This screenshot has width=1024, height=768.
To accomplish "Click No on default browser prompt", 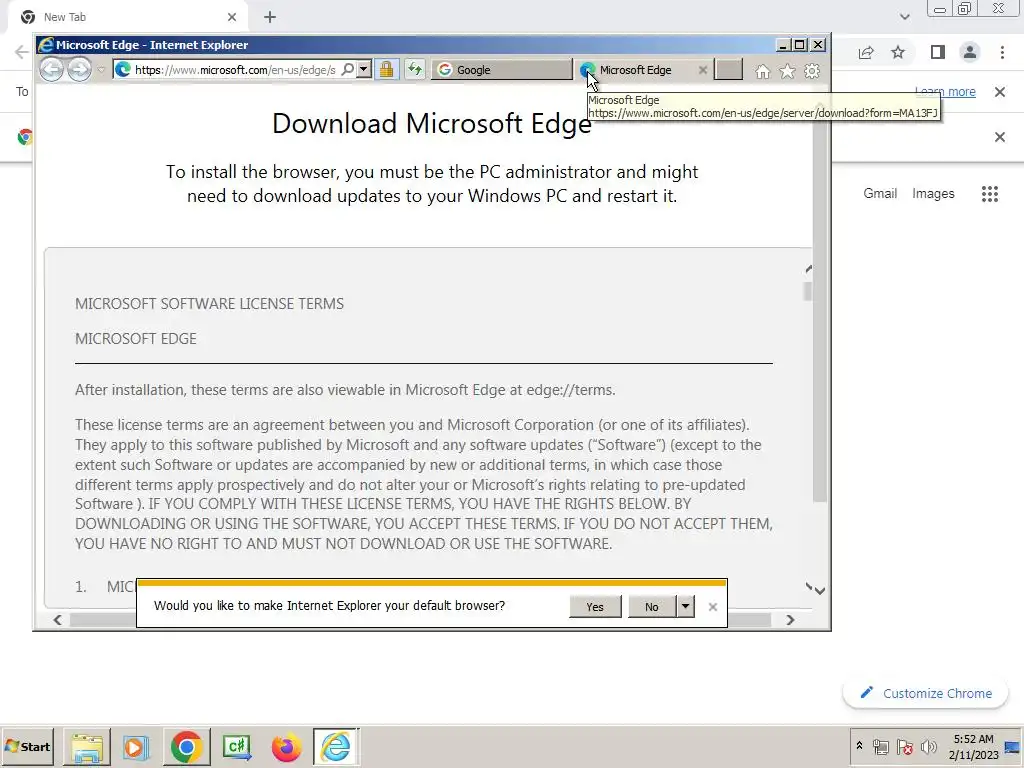I will [x=652, y=607].
